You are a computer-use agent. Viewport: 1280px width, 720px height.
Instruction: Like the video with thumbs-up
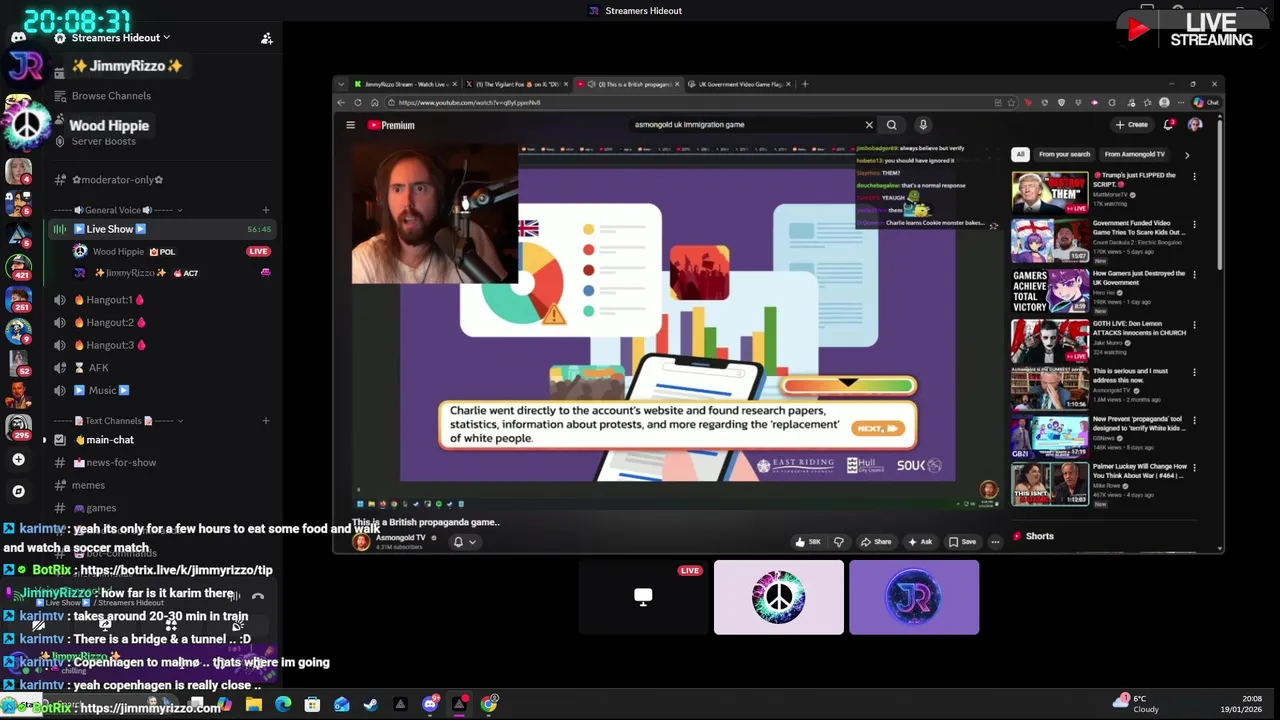809,542
